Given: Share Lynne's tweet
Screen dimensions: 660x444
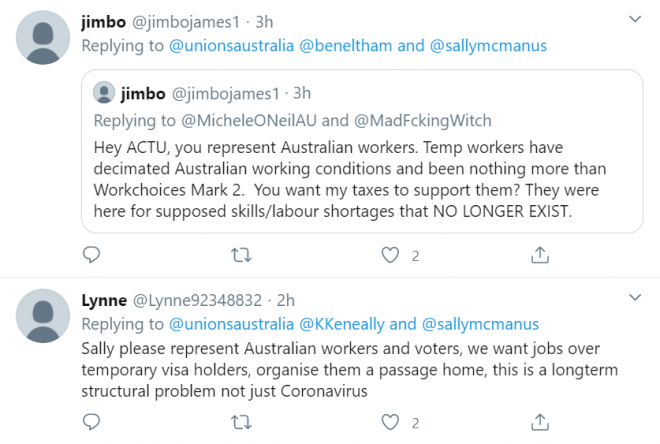Looking at the screenshot, I should click(540, 421).
